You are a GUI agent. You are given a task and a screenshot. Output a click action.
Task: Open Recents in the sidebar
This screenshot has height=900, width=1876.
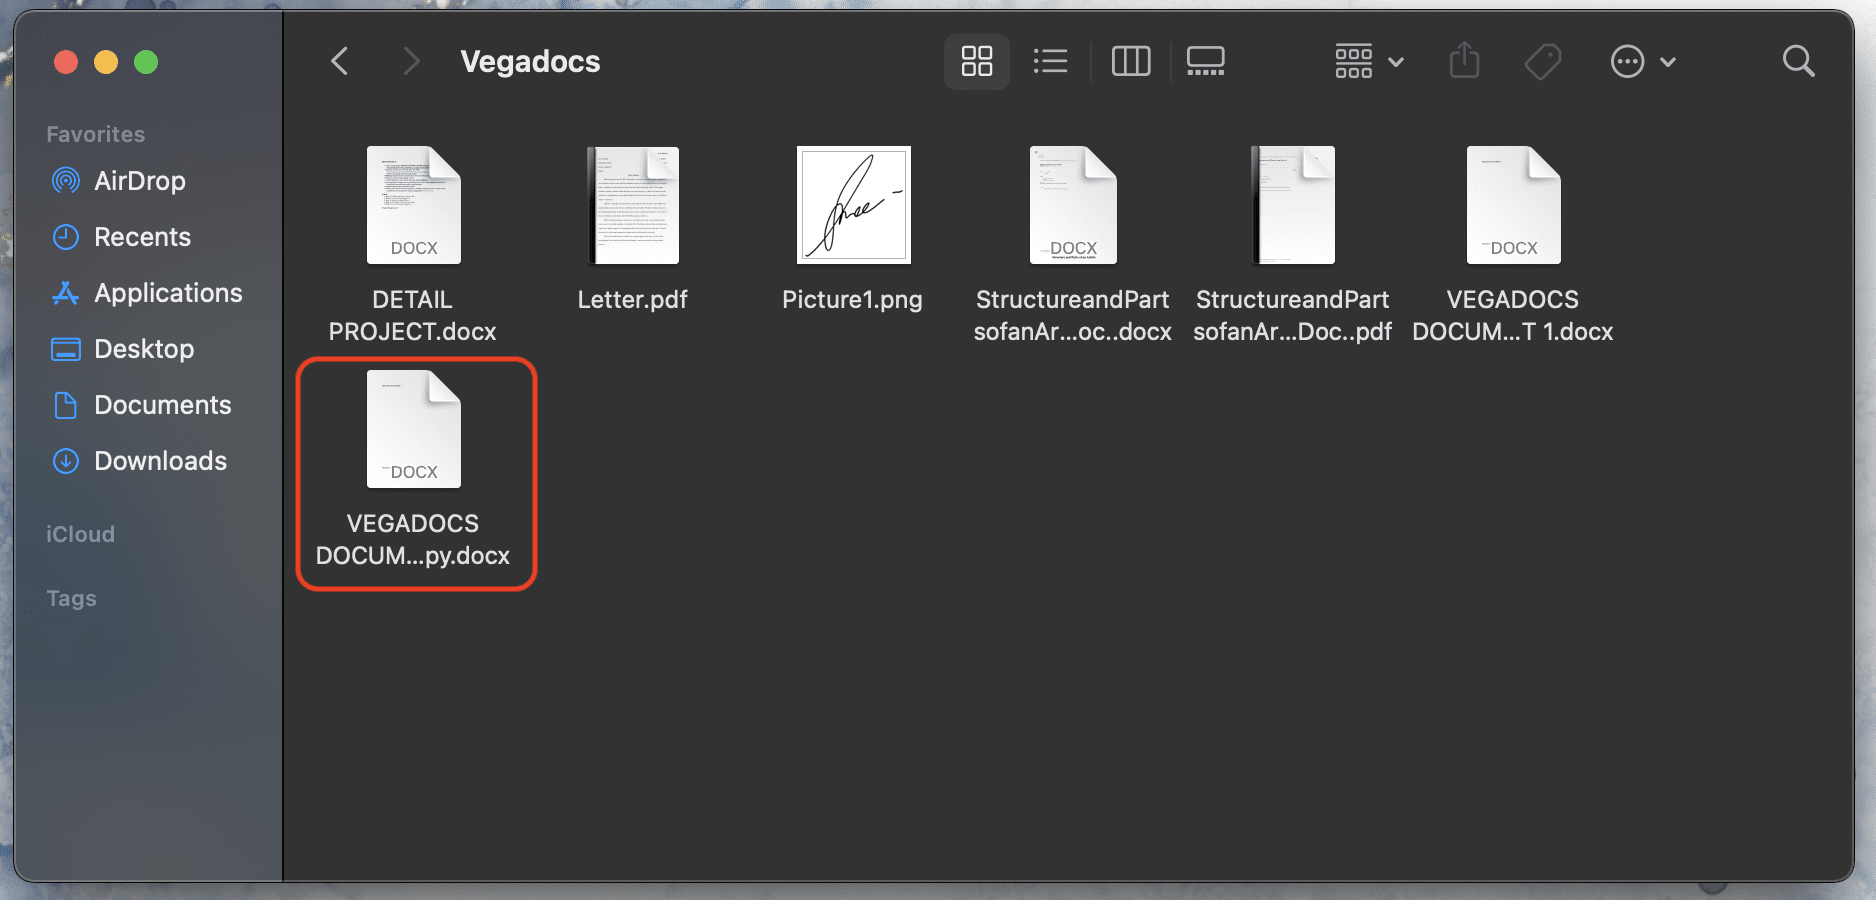tap(141, 237)
